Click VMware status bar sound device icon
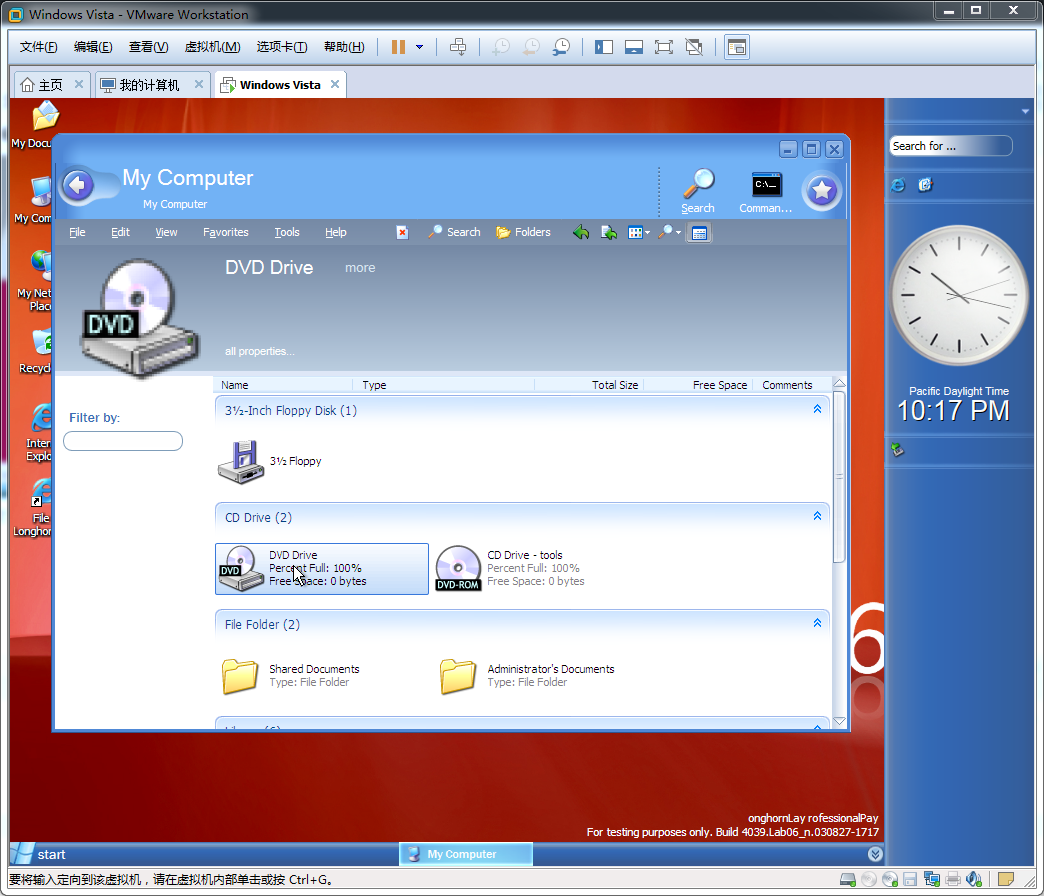Image resolution: width=1044 pixels, height=896 pixels. 974,879
